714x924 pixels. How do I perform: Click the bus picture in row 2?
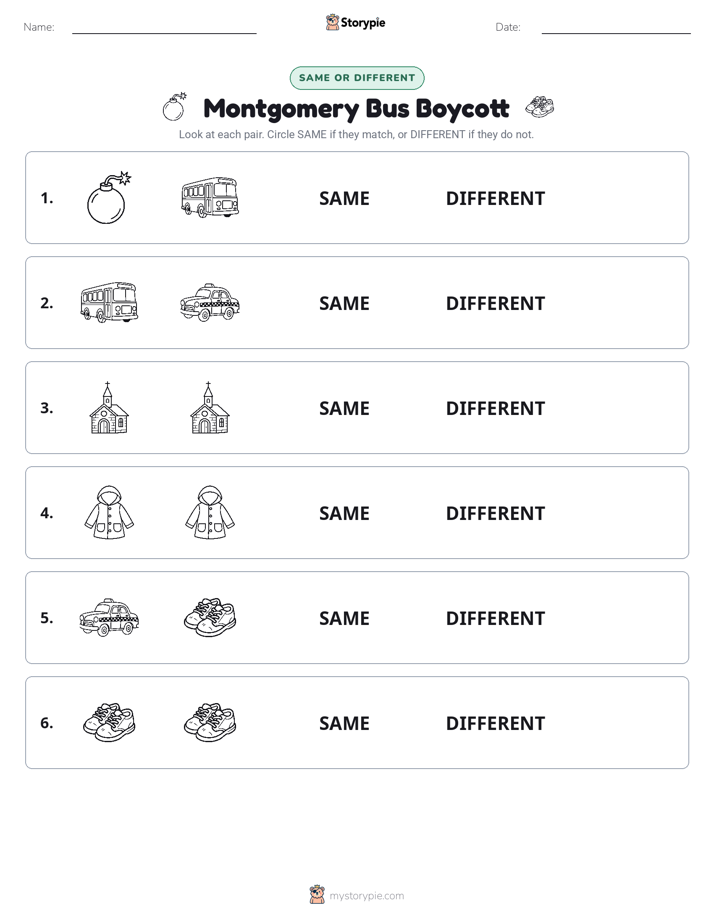pyautogui.click(x=109, y=302)
